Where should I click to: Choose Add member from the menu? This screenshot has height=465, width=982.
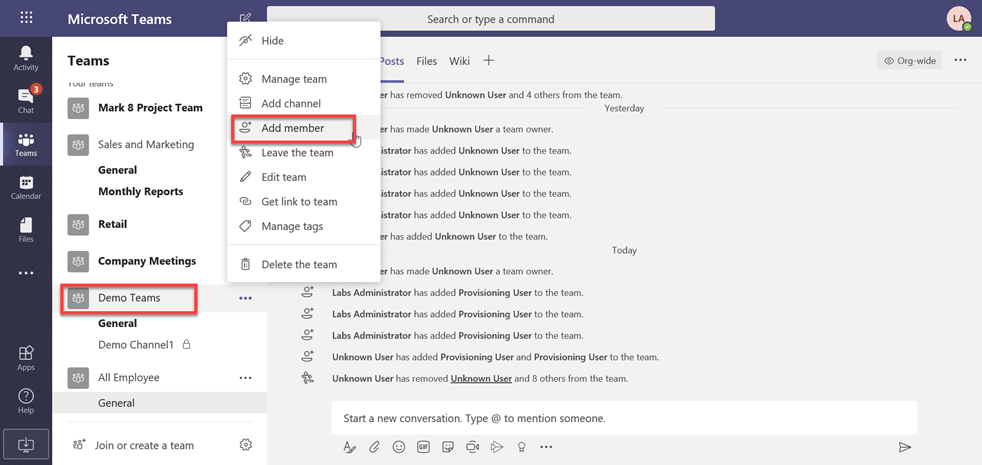point(304,128)
